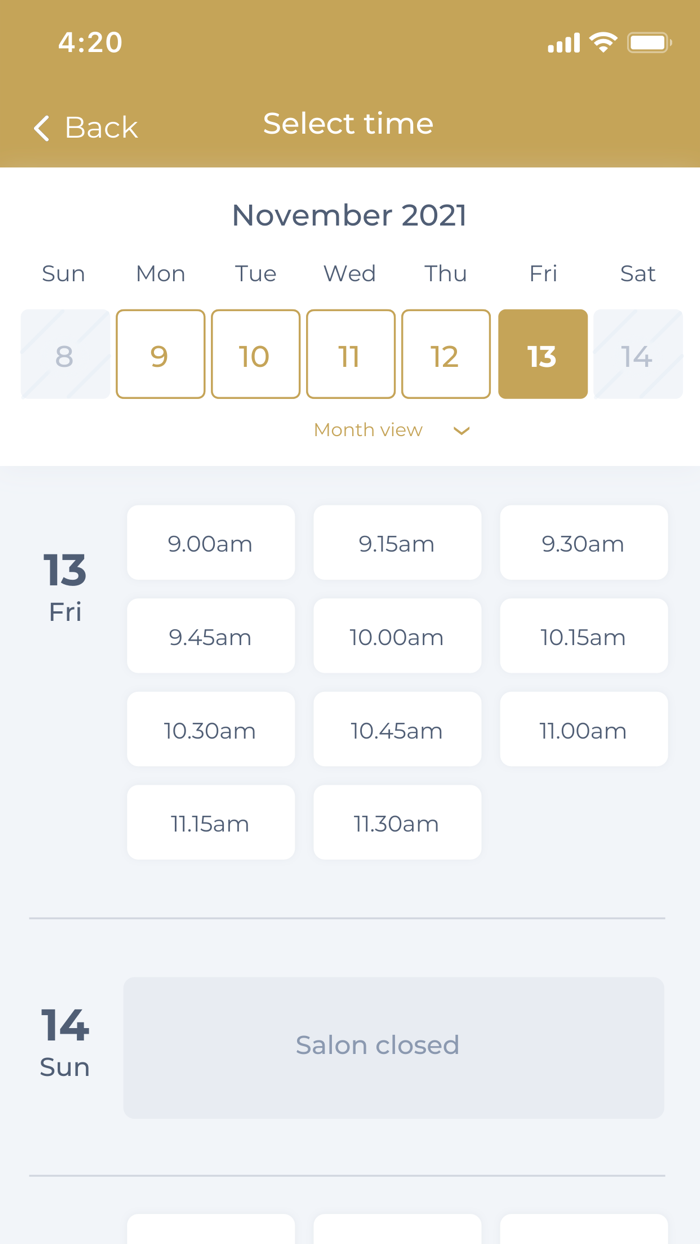Click the Month view chevron arrow
700x1244 pixels.
[x=461, y=430]
